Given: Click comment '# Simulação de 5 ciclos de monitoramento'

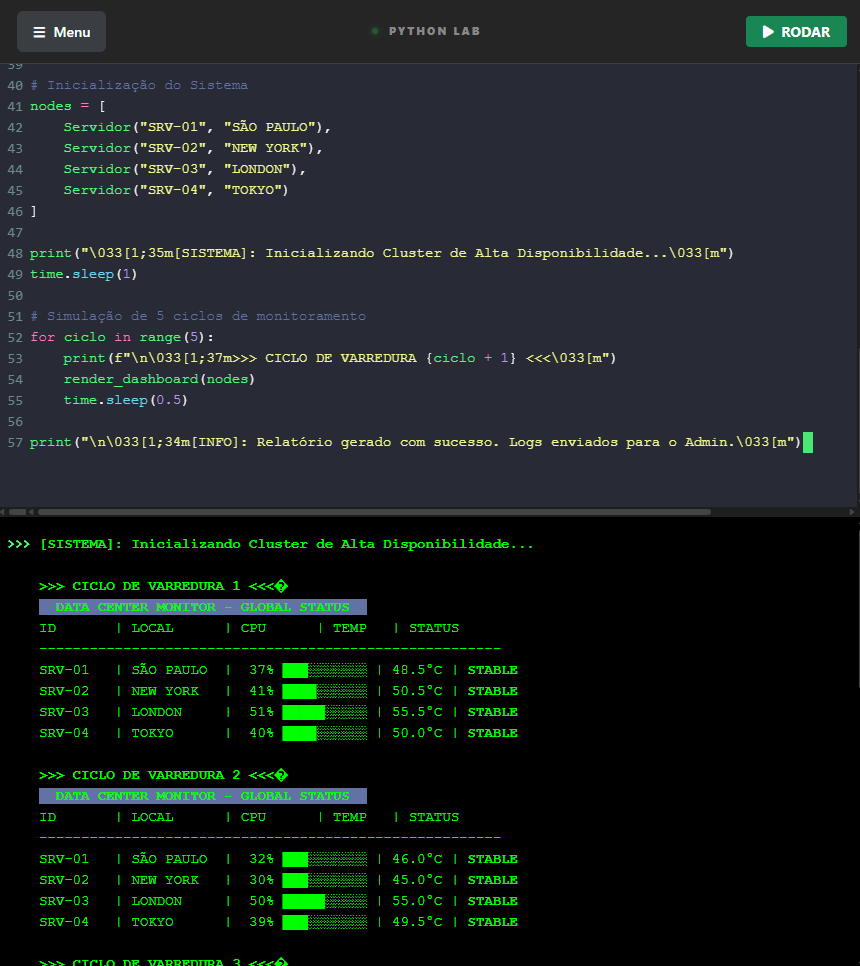Looking at the screenshot, I should pos(198,316).
